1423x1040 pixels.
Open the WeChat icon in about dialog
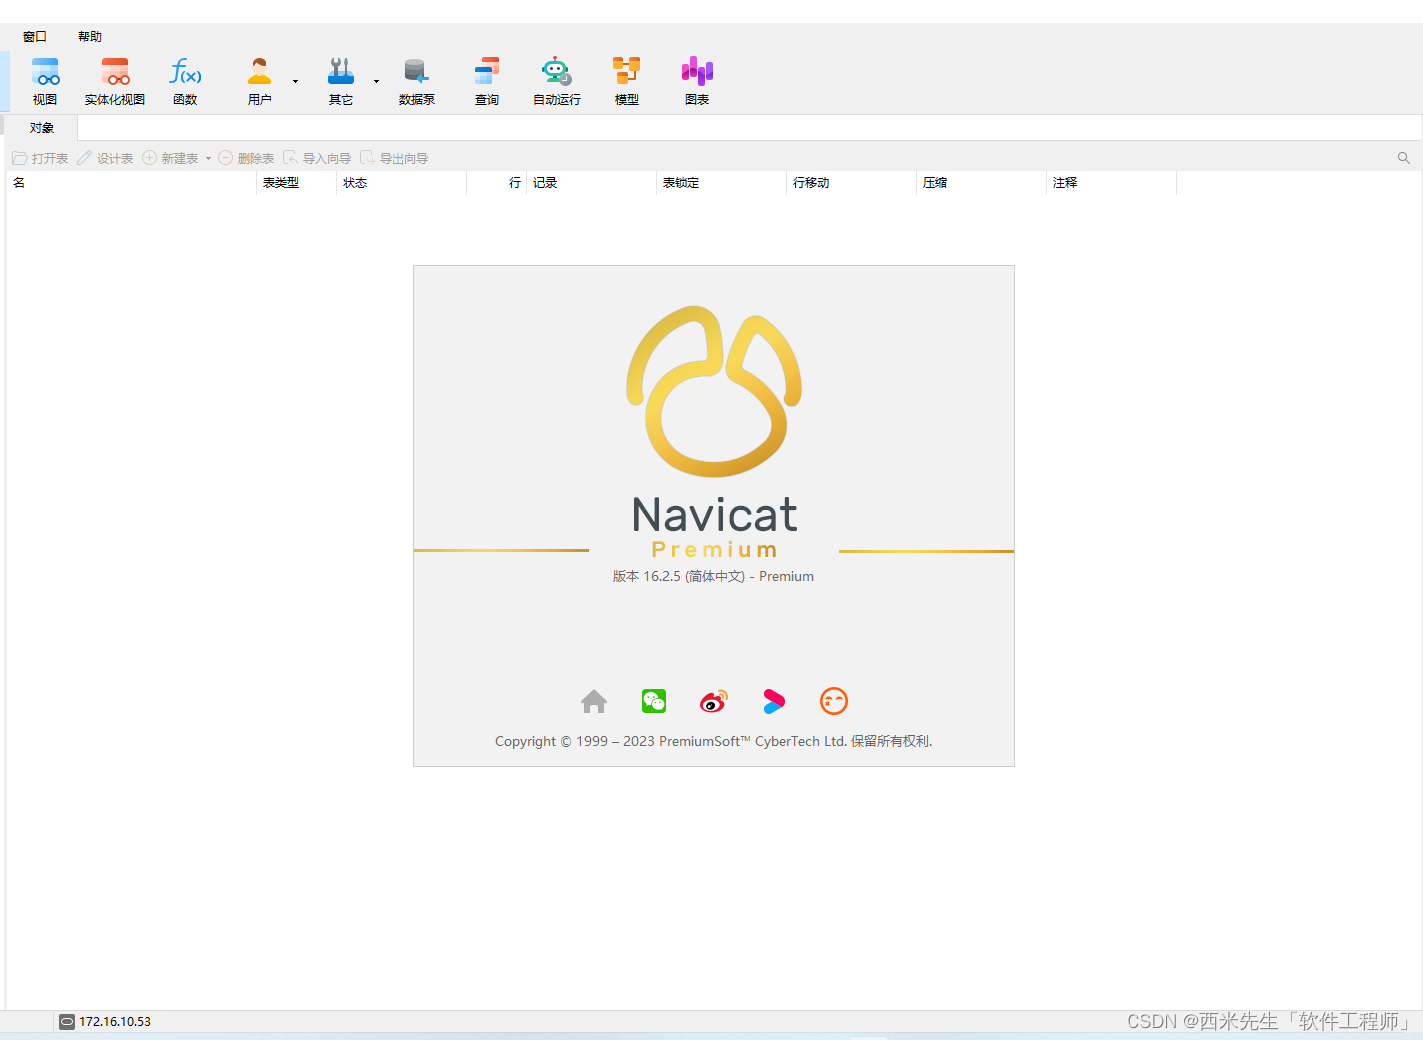point(653,701)
